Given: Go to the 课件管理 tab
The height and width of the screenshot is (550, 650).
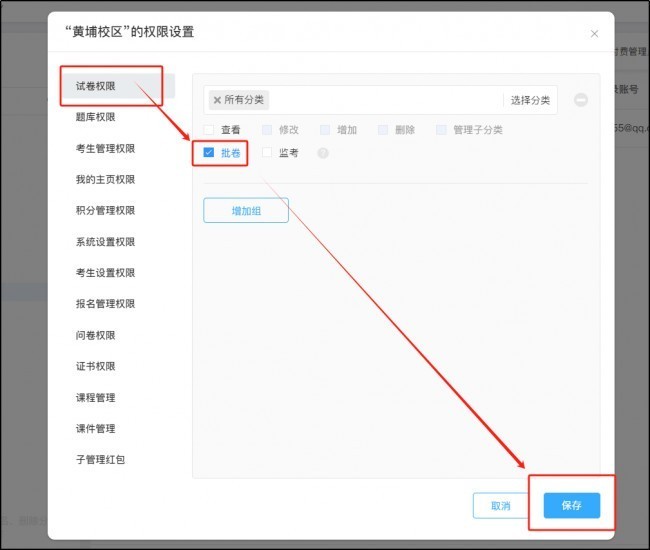Looking at the screenshot, I should [x=95, y=429].
